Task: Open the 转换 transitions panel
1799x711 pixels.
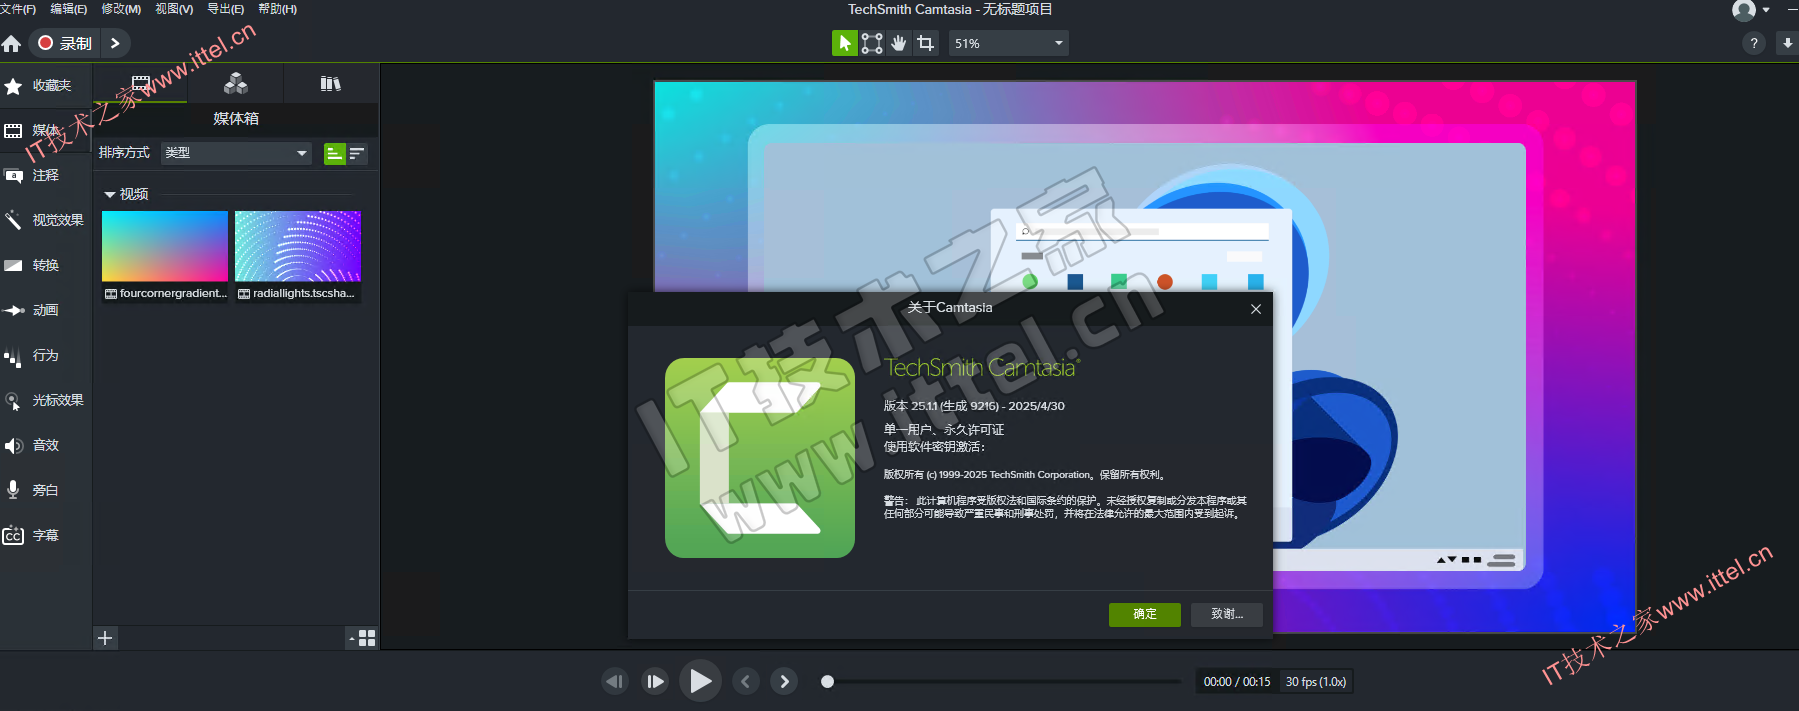Action: click(x=46, y=265)
